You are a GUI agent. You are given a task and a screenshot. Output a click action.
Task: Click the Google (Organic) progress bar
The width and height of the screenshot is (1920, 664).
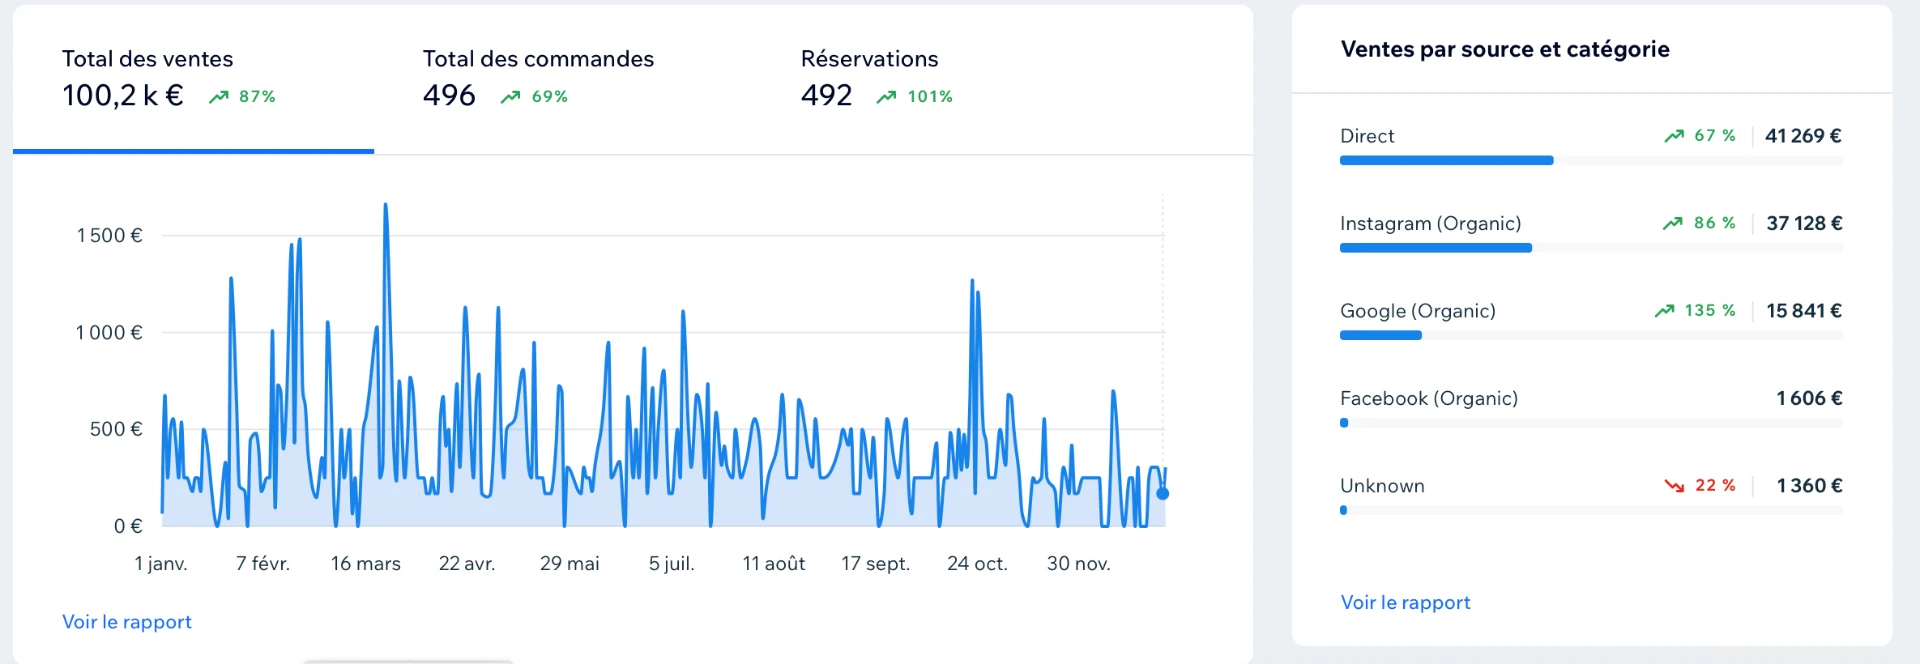point(1591,335)
